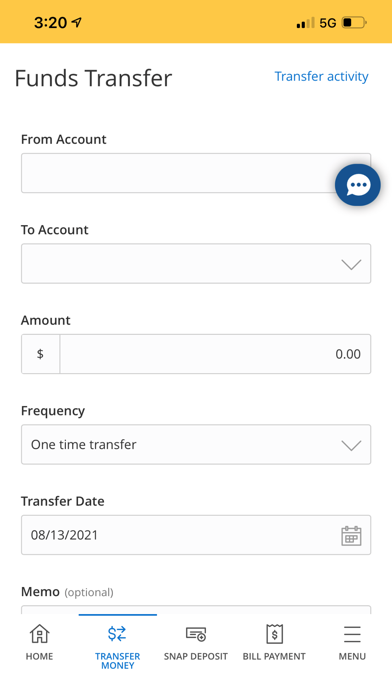The image size is (392, 696).
Task: Open the hamburger Menu icon
Action: coord(352,634)
